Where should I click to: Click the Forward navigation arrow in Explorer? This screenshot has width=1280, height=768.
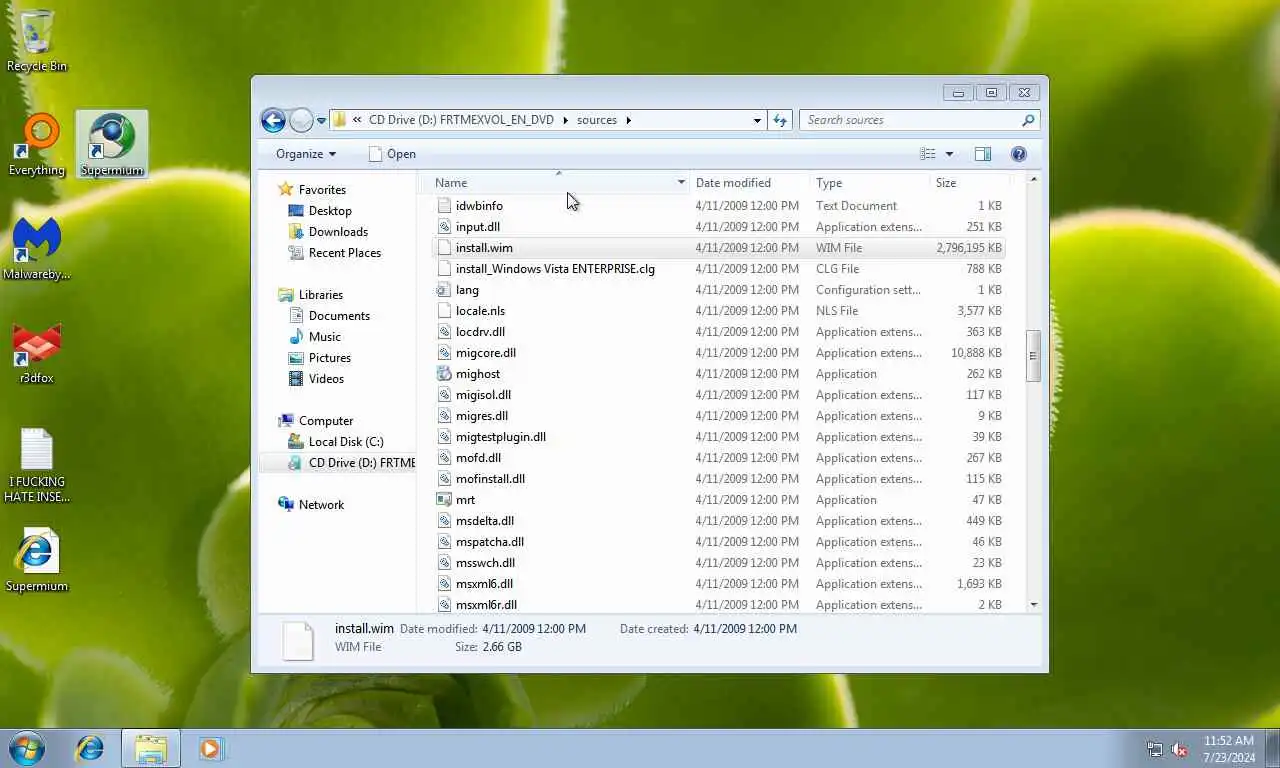point(301,120)
